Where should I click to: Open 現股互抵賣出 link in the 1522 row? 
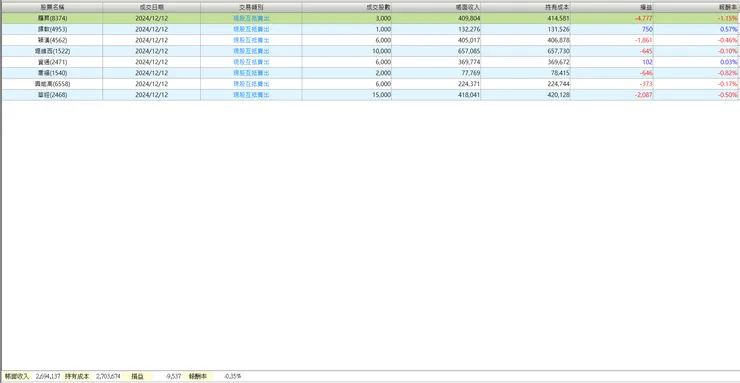251,51
